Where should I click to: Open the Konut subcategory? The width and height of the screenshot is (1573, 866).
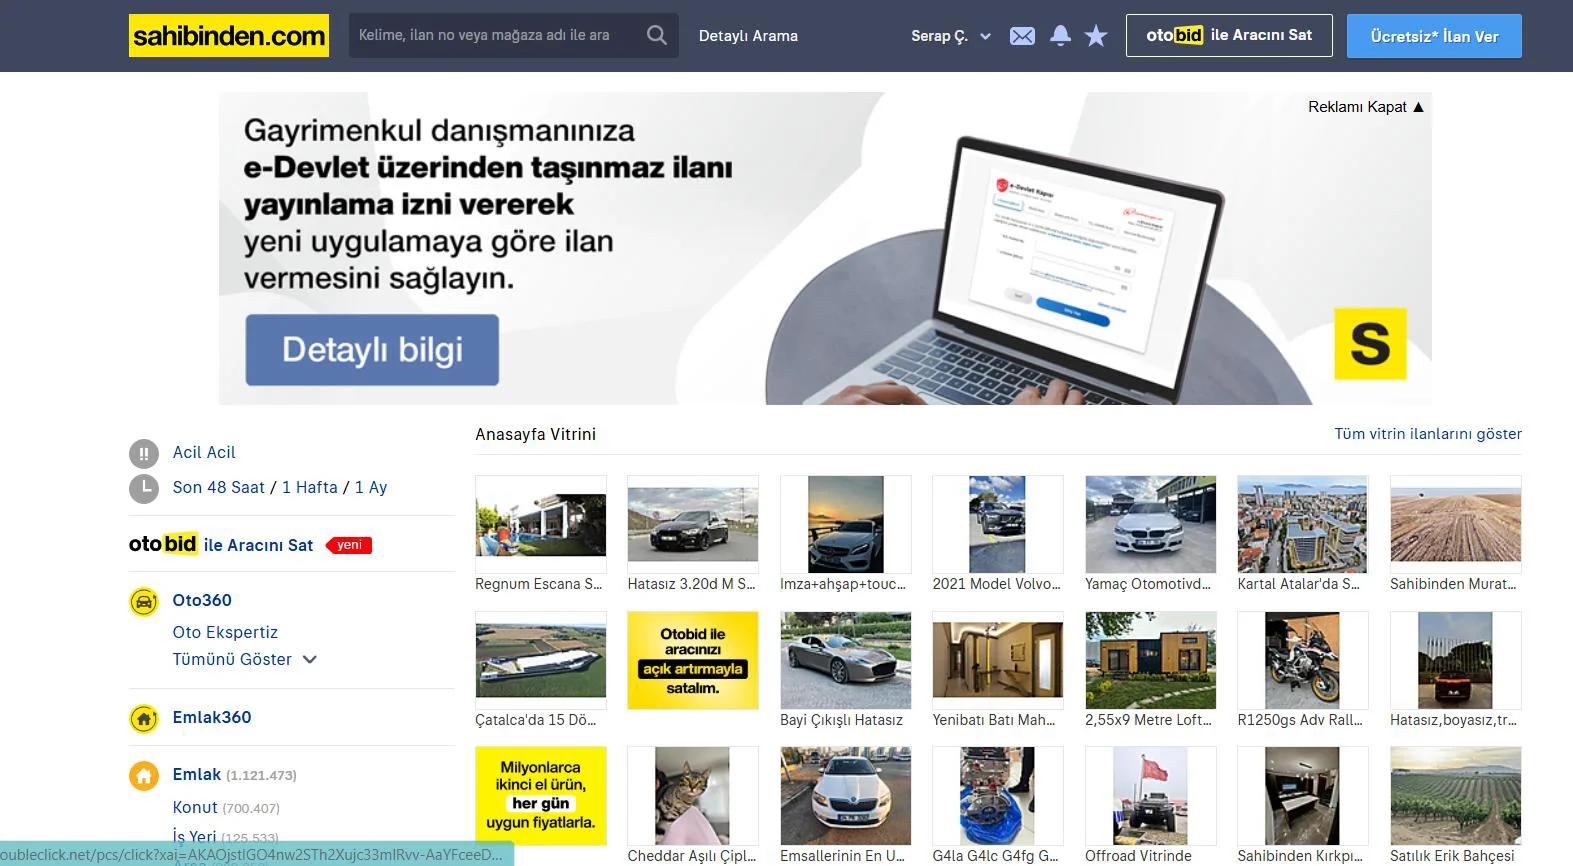click(x=195, y=807)
